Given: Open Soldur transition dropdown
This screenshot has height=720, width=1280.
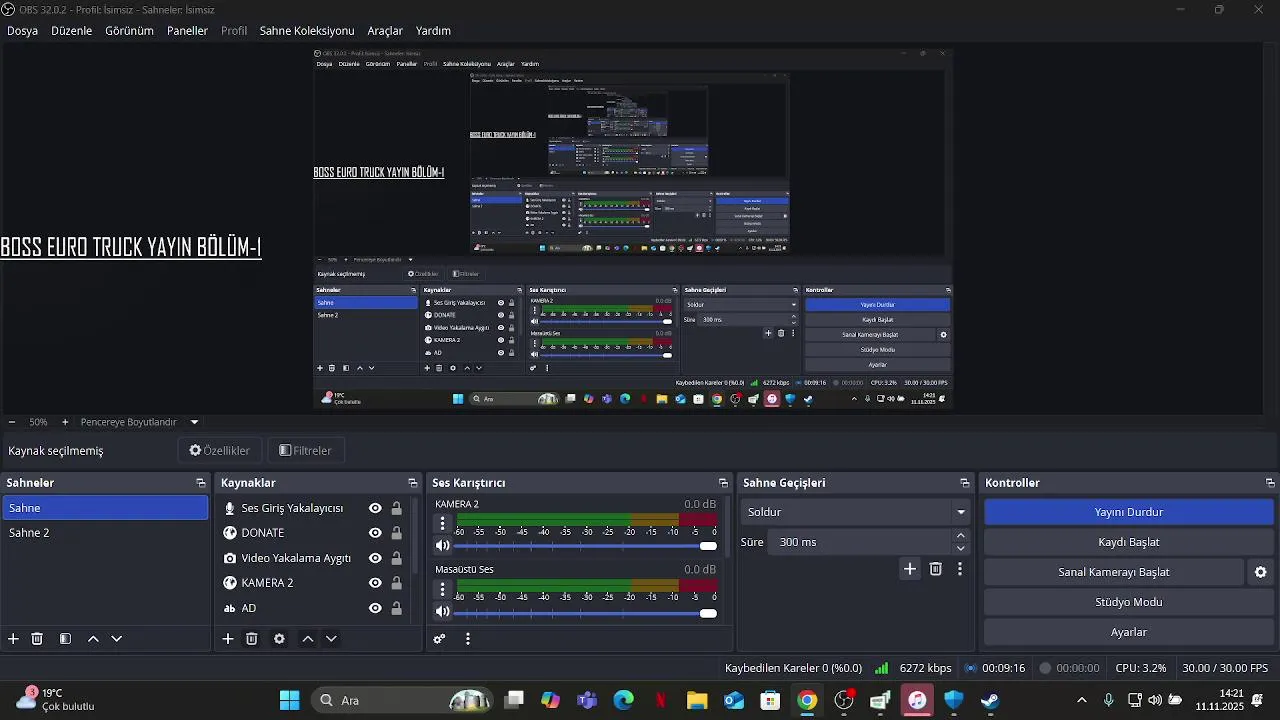Looking at the screenshot, I should 857,512.
